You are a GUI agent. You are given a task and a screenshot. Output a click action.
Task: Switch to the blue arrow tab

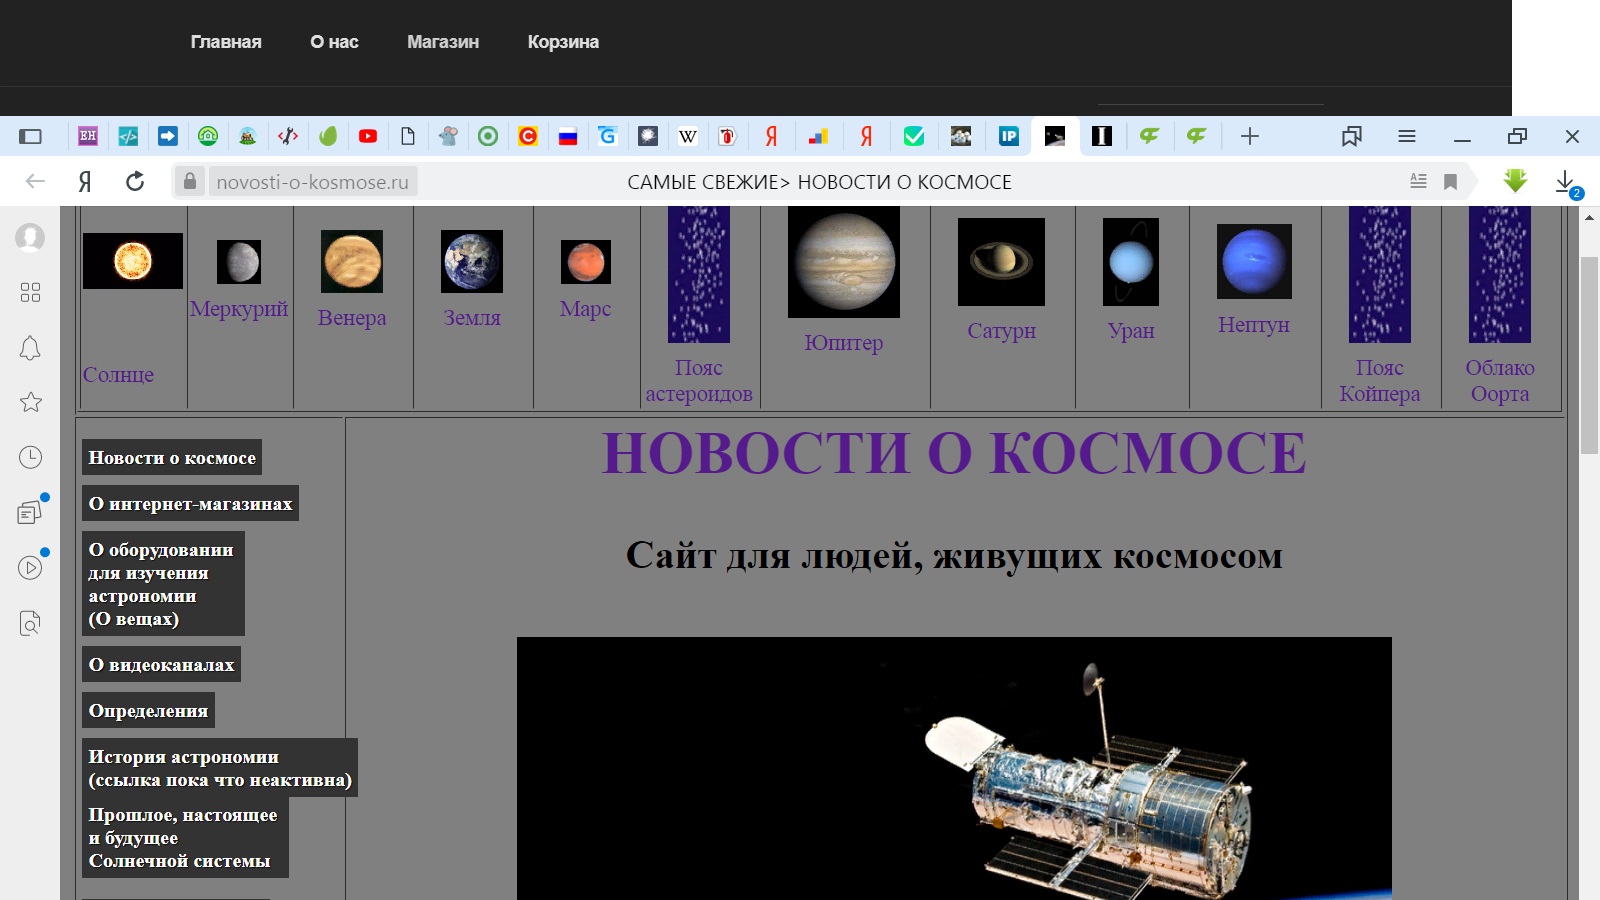pyautogui.click(x=168, y=136)
